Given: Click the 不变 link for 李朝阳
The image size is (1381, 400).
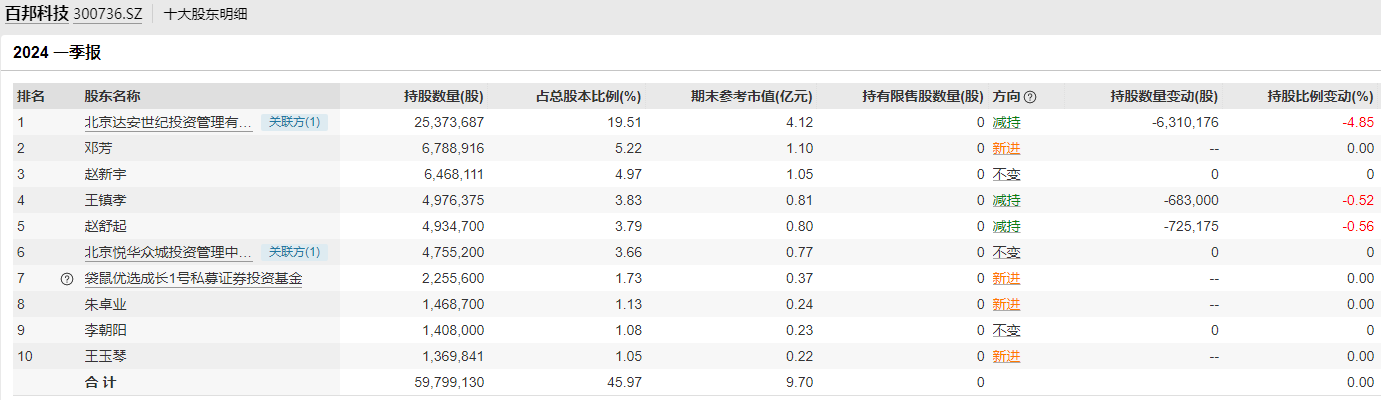Looking at the screenshot, I should click(x=1006, y=331).
